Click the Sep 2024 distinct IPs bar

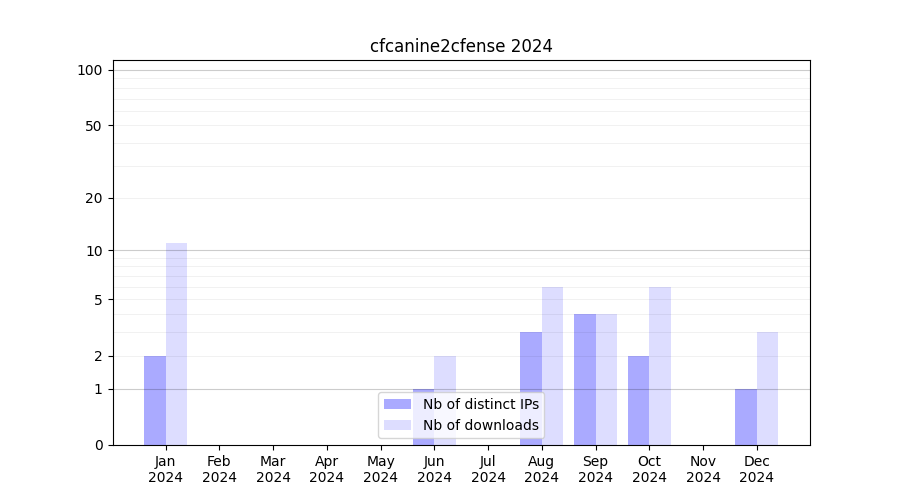pyautogui.click(x=585, y=379)
